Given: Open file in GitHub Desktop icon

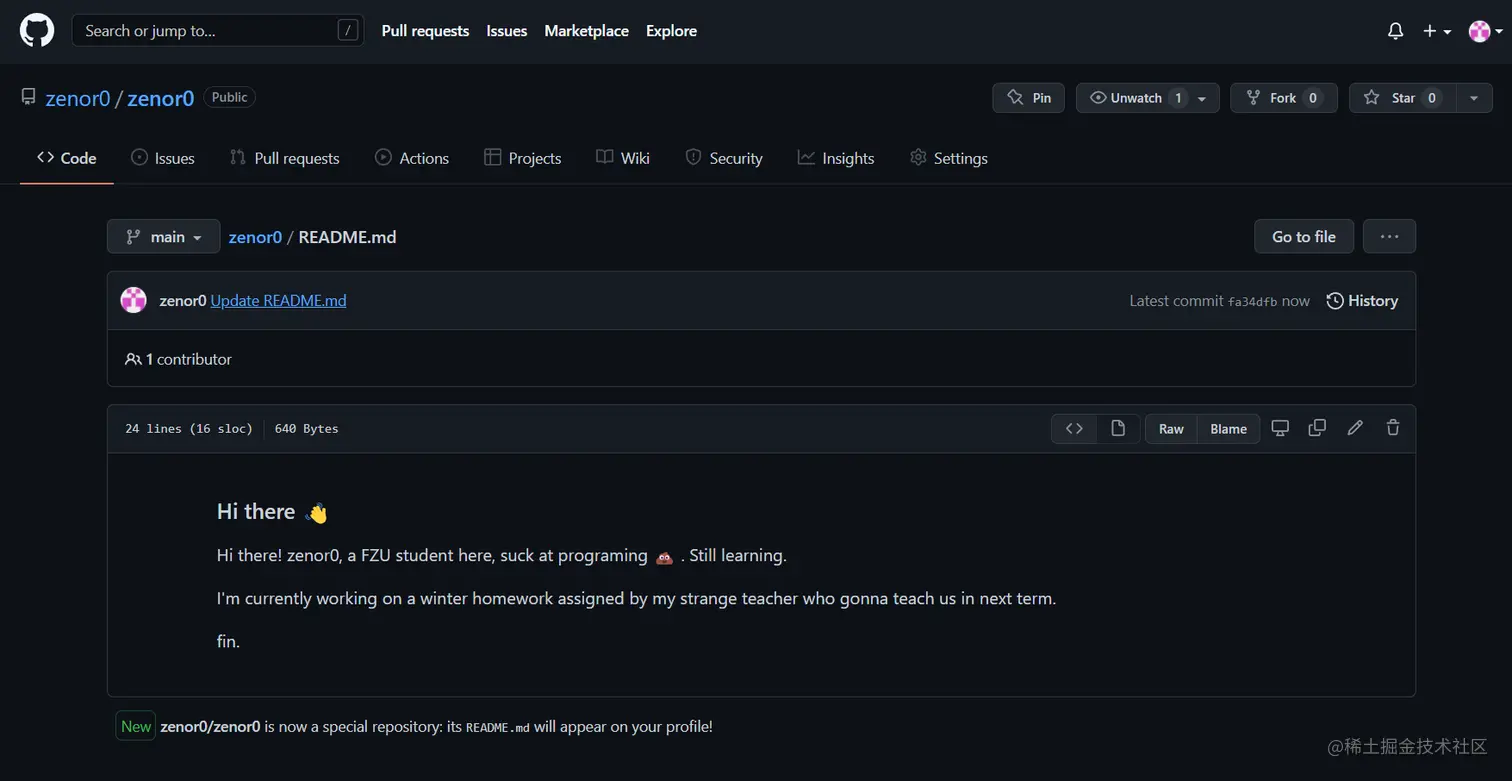Looking at the screenshot, I should click(x=1280, y=428).
